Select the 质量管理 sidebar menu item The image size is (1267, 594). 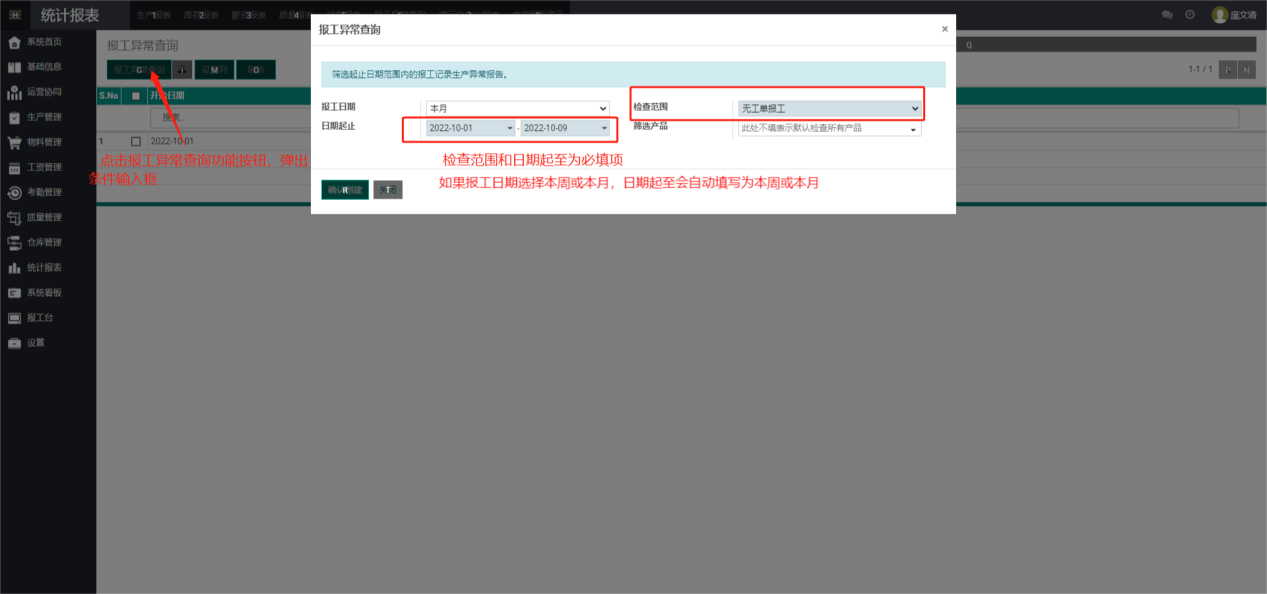pyautogui.click(x=44, y=217)
